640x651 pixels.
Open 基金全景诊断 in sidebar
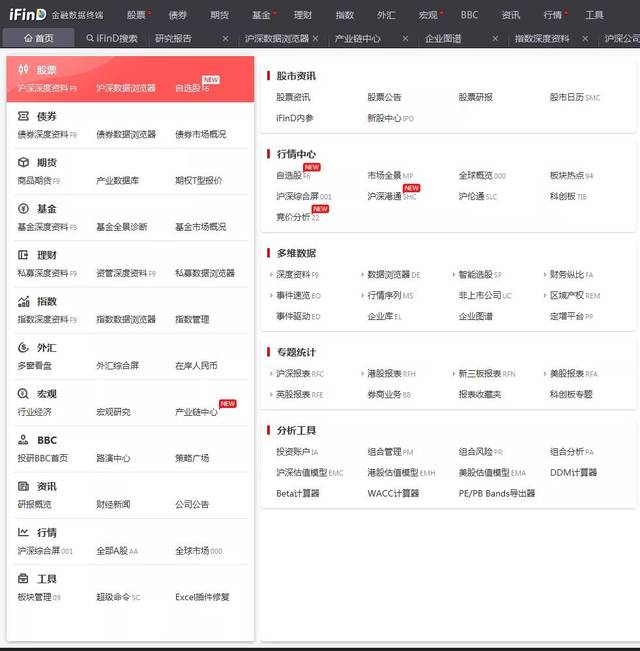click(x=122, y=227)
